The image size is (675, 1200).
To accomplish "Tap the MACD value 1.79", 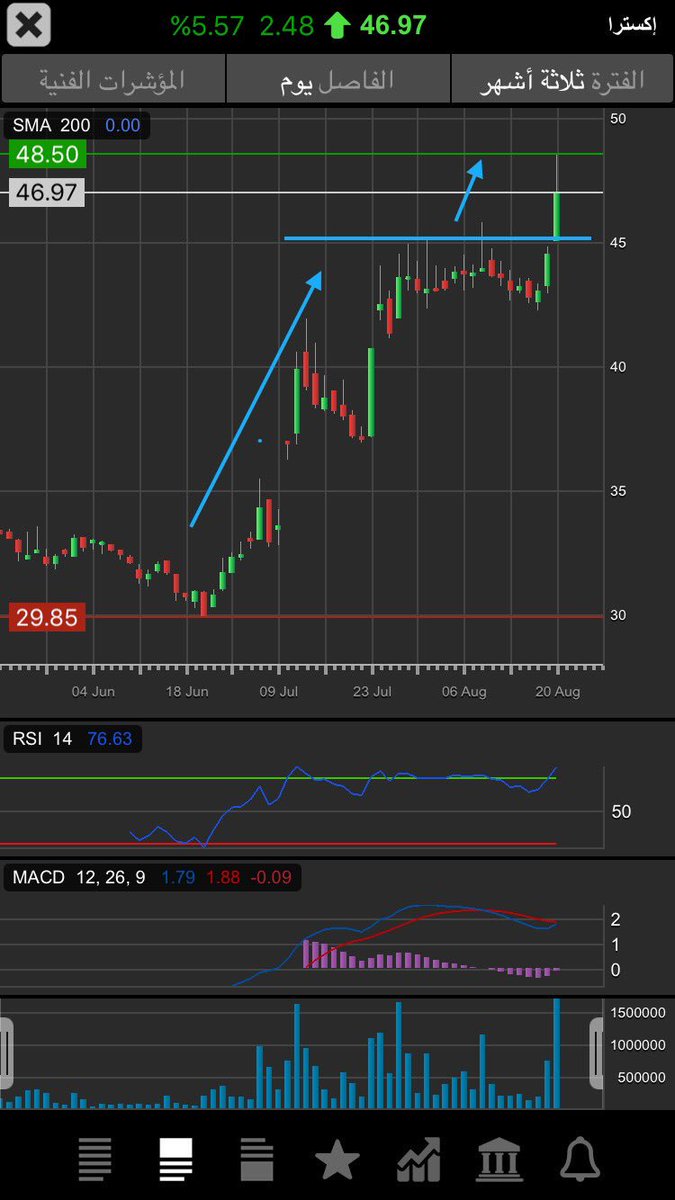I will point(177,877).
